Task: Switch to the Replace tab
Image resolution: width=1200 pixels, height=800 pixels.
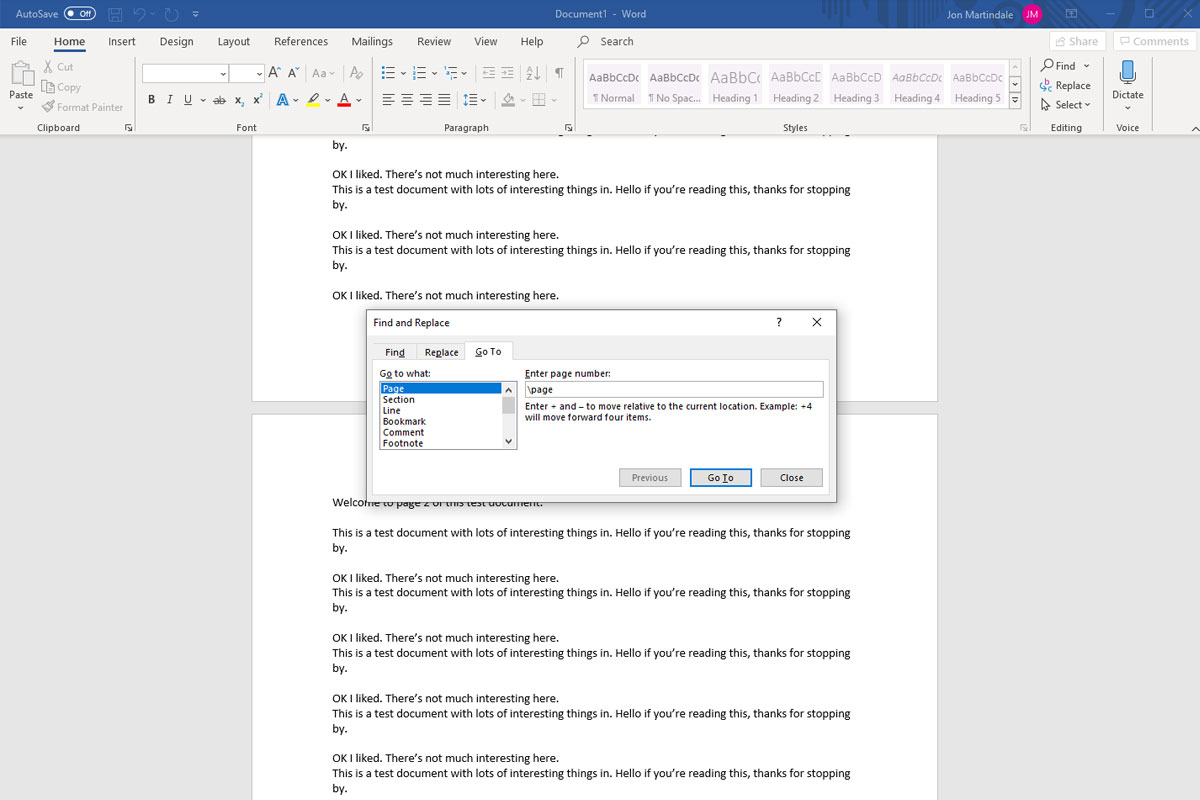Action: click(x=440, y=351)
